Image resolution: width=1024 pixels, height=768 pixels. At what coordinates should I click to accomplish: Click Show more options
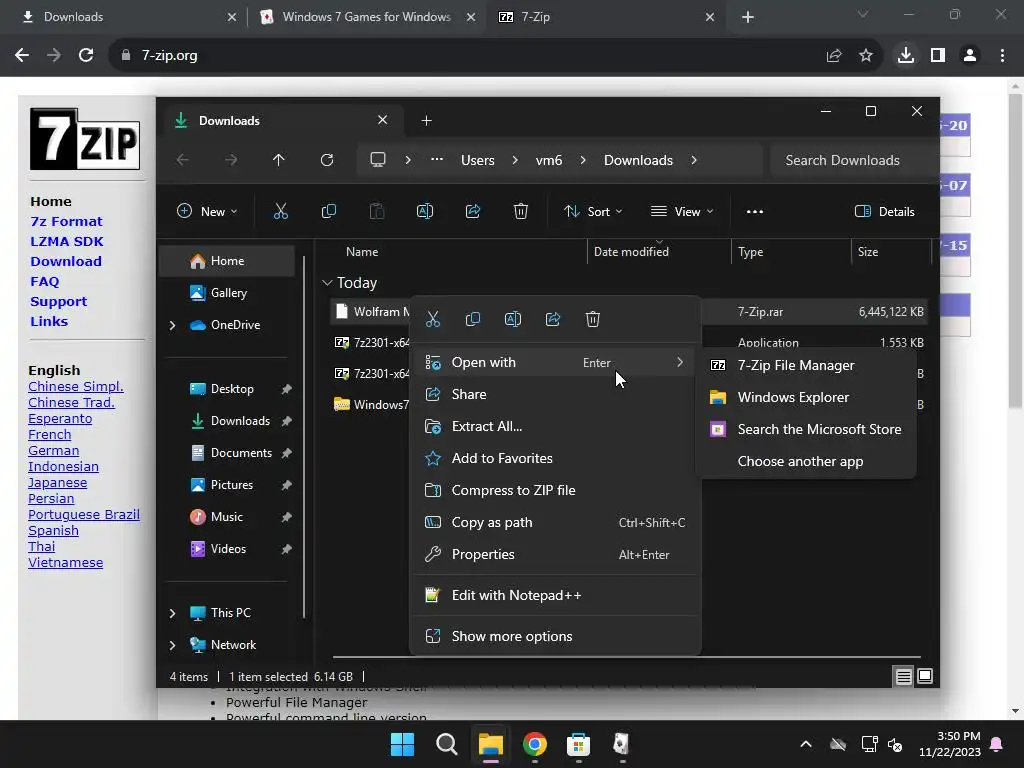(555, 637)
